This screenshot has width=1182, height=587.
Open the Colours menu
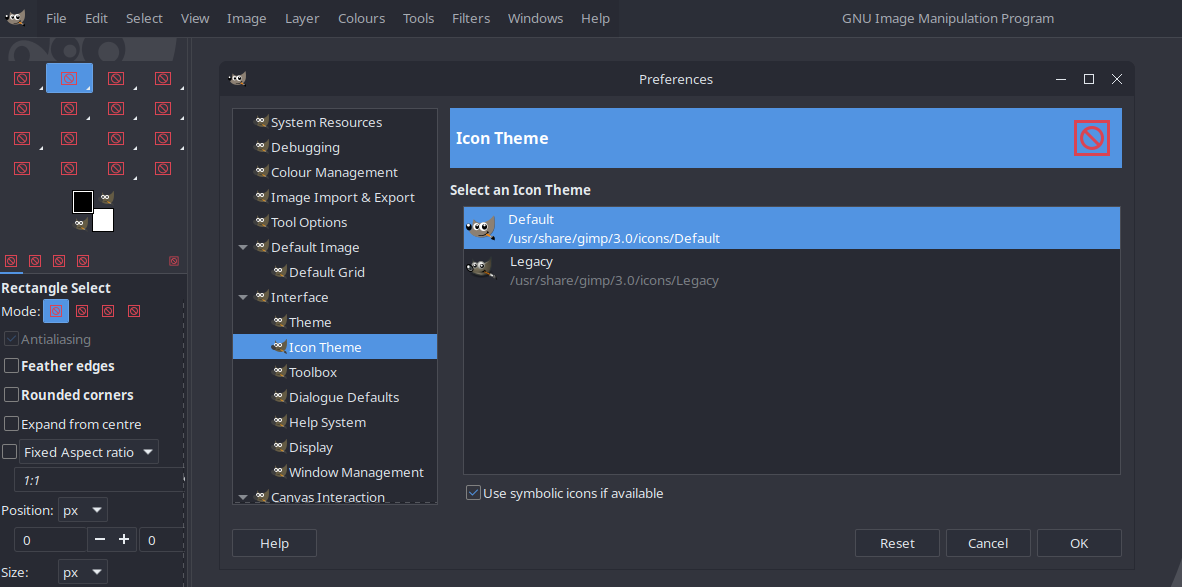(361, 18)
